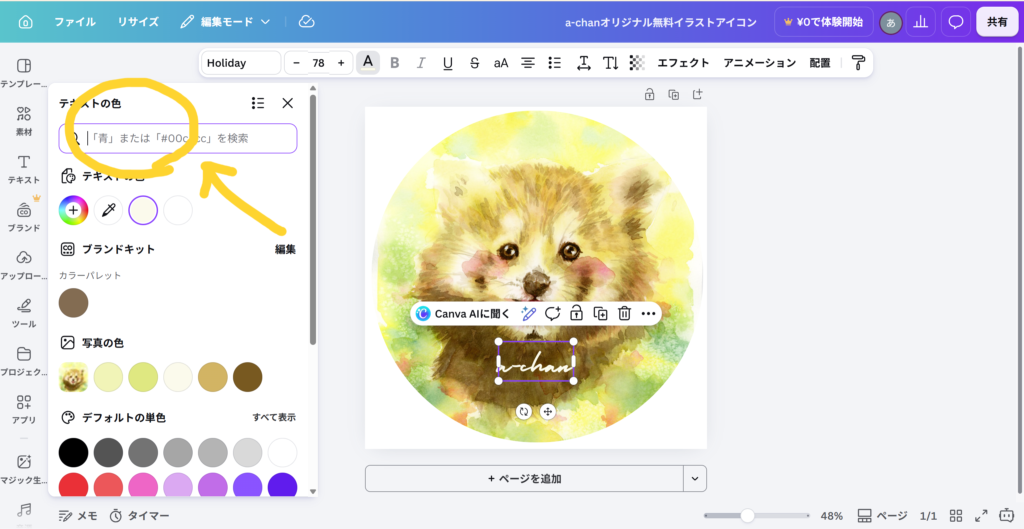
Task: Open the user avatar あ
Action: (x=890, y=23)
